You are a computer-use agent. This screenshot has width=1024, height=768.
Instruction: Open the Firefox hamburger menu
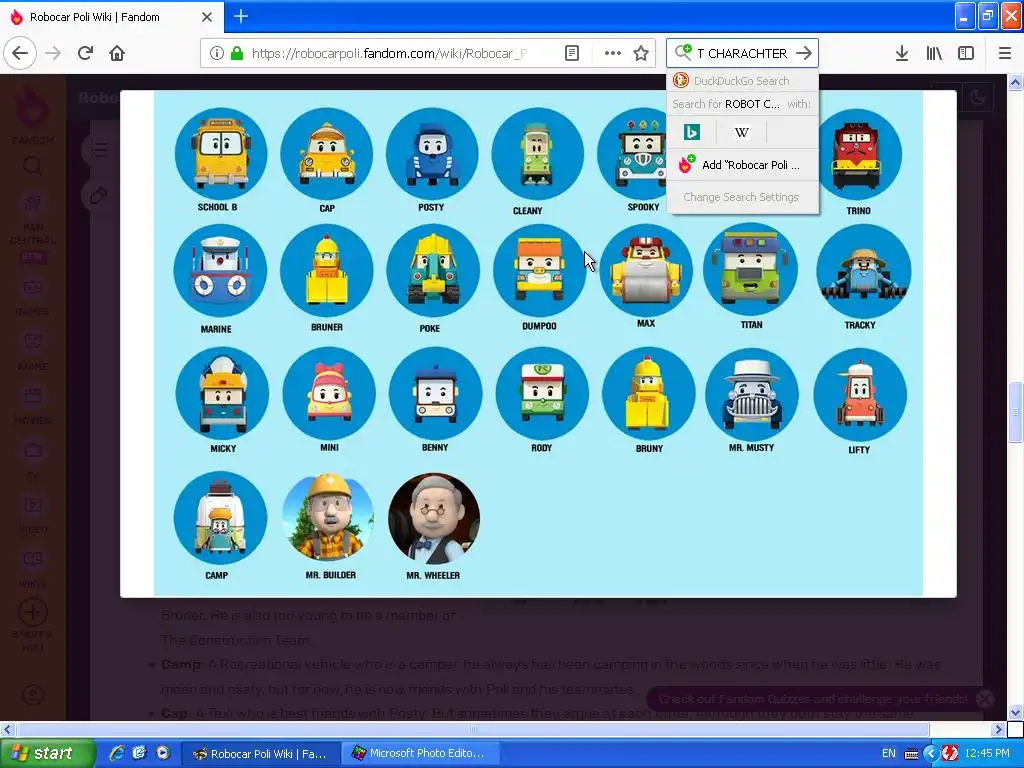1005,53
